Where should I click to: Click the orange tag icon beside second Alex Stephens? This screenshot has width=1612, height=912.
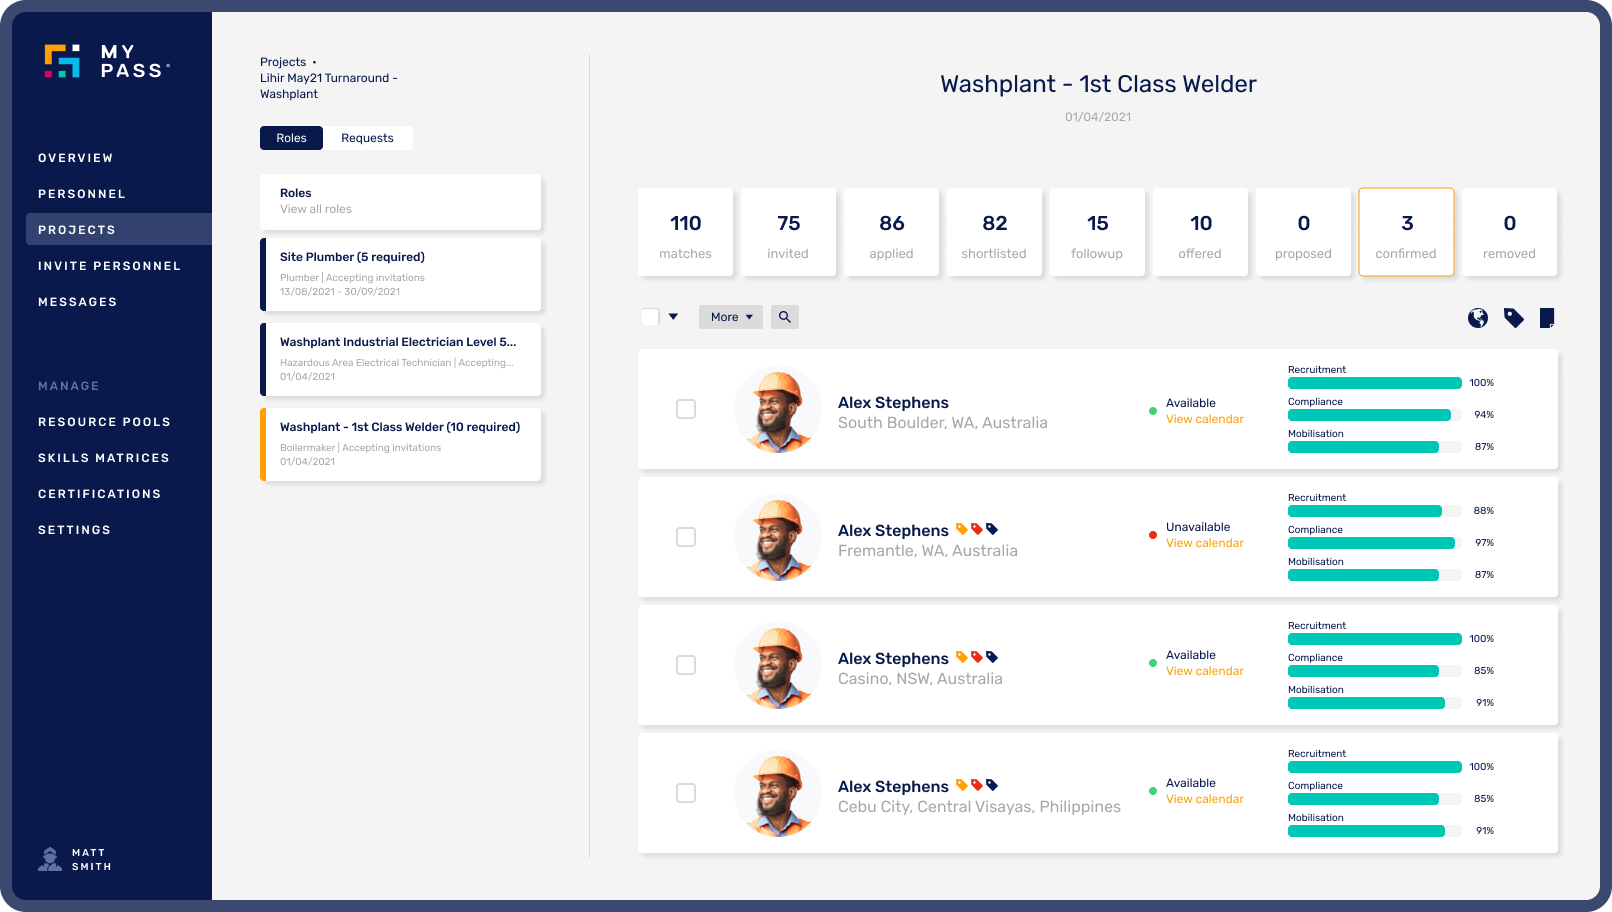coord(963,529)
